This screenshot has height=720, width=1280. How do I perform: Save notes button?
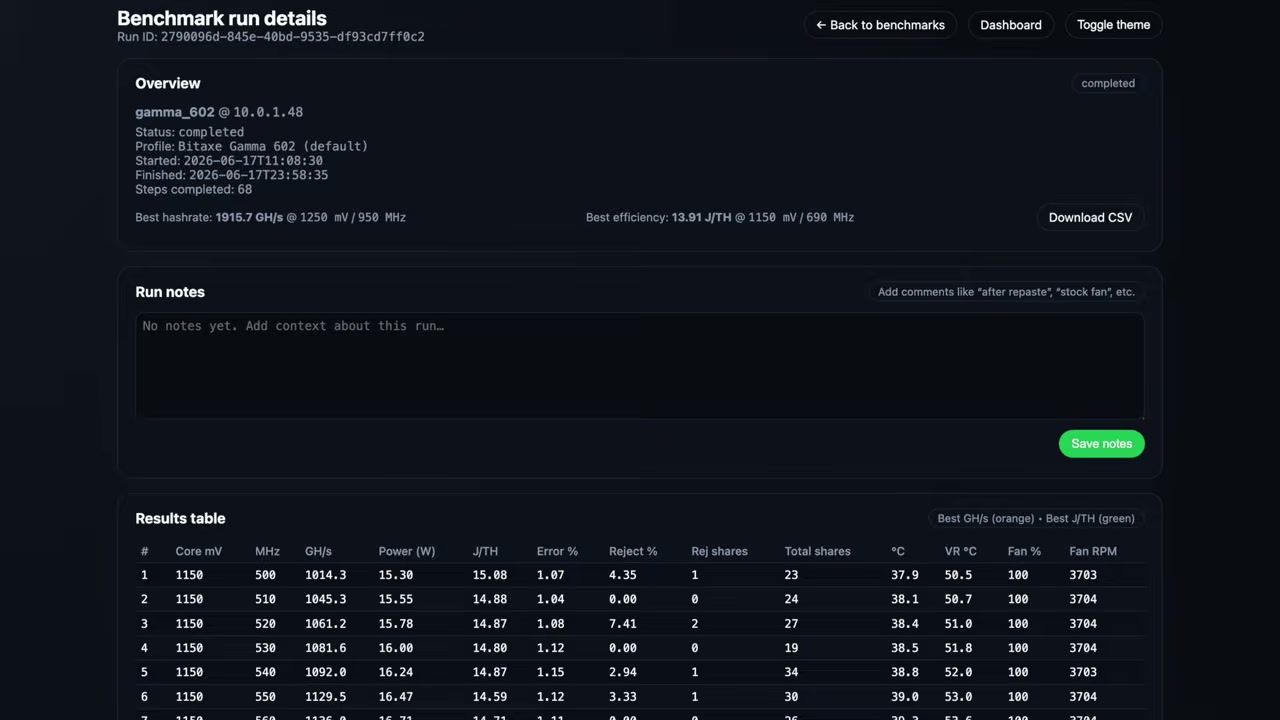click(1101, 444)
